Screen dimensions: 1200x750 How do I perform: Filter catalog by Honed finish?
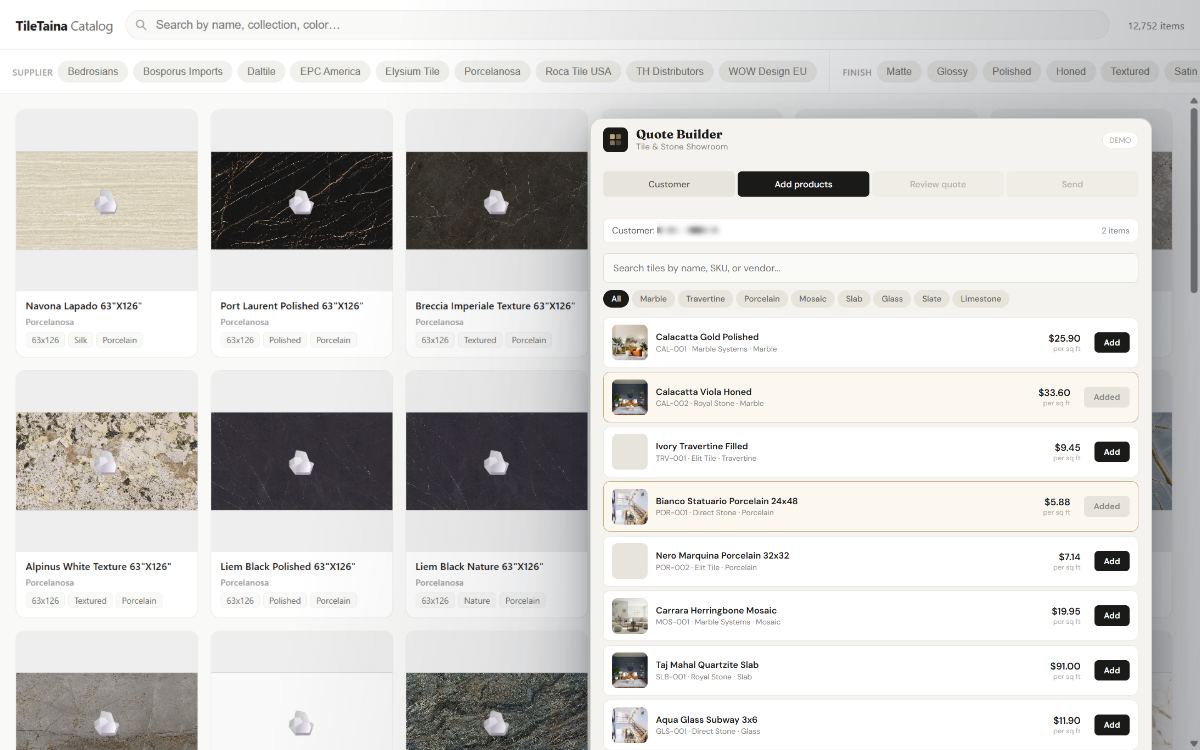coord(1071,72)
